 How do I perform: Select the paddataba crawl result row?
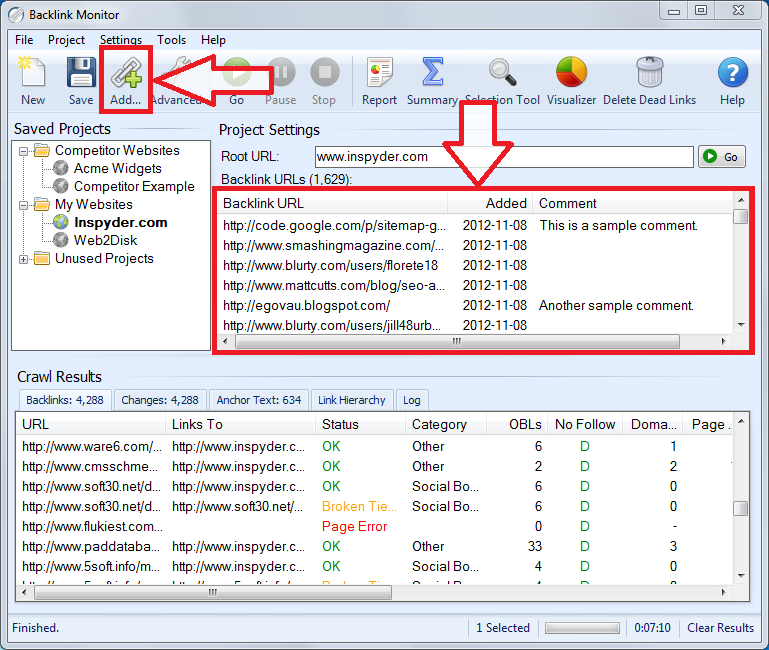click(x=375, y=546)
